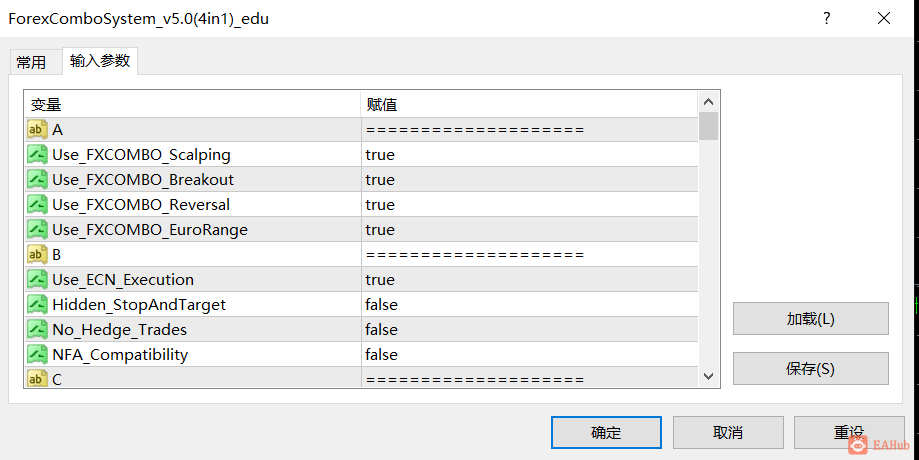Image resolution: width=919 pixels, height=460 pixels.
Task: Click the 加载(L) load button
Action: point(811,319)
